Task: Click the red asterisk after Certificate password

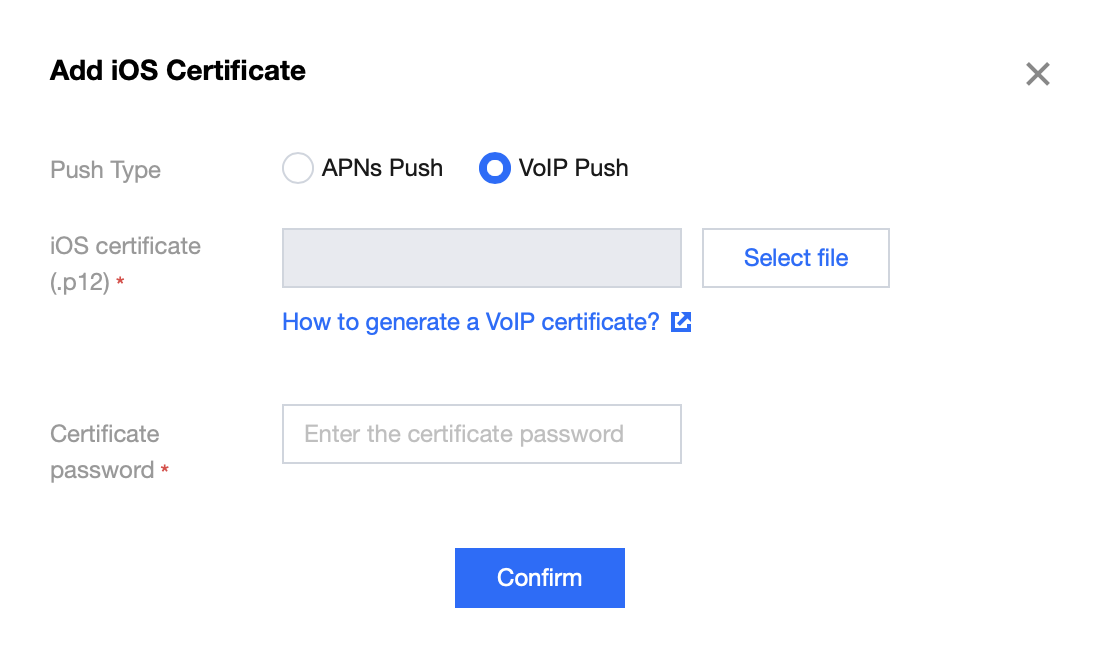Action: 164,469
